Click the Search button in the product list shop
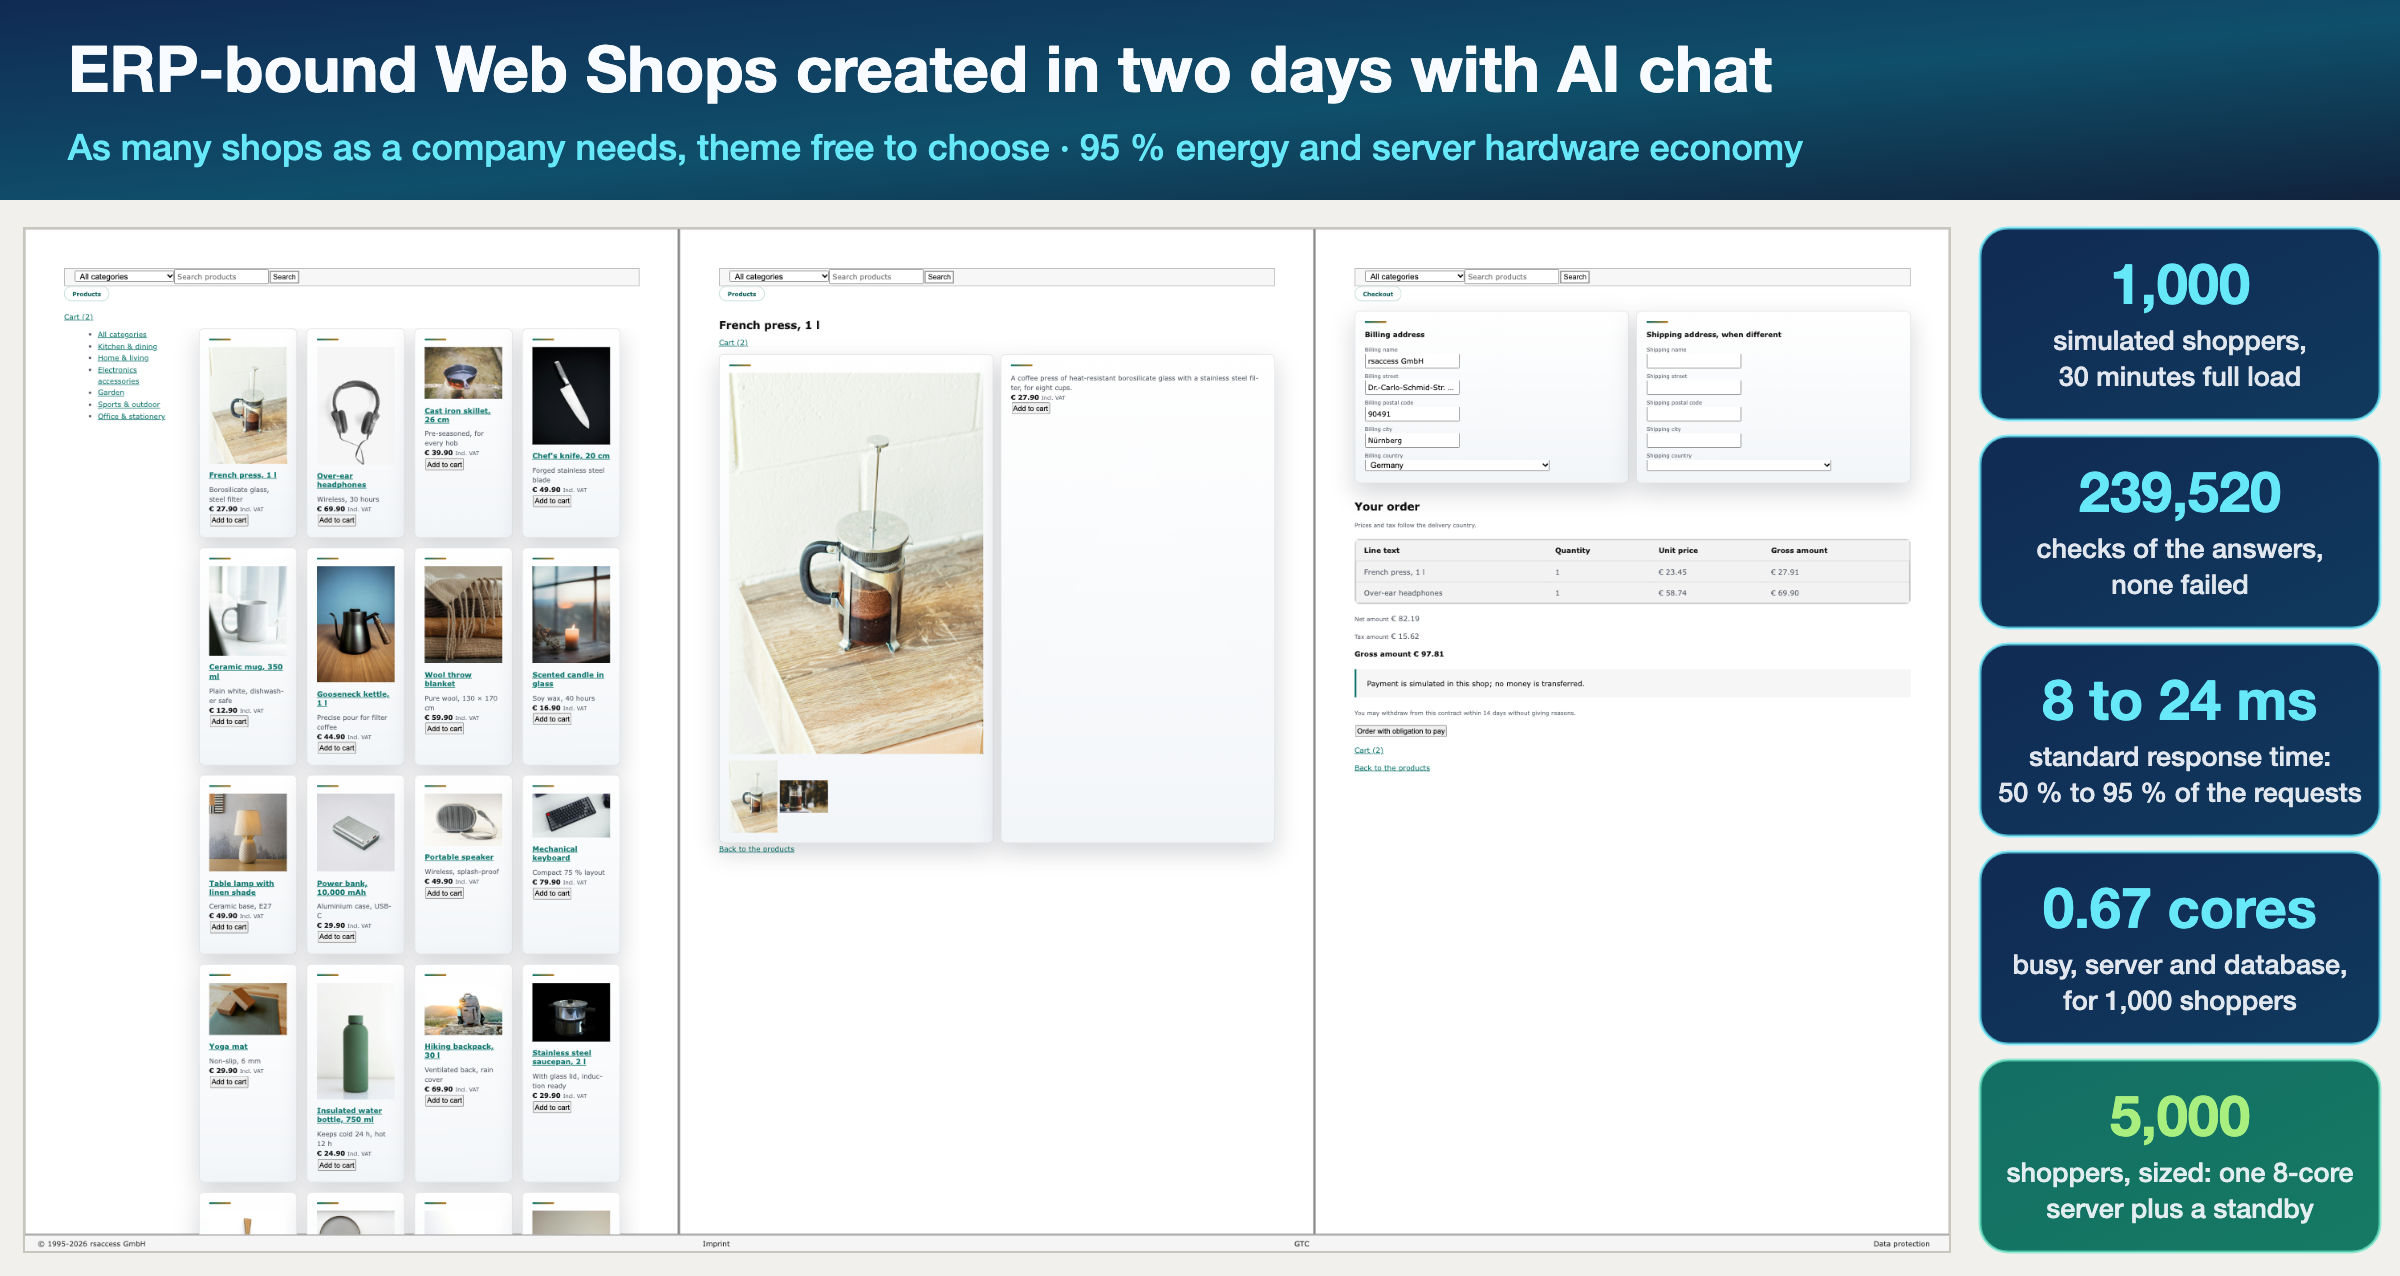2400x1276 pixels. click(x=284, y=277)
